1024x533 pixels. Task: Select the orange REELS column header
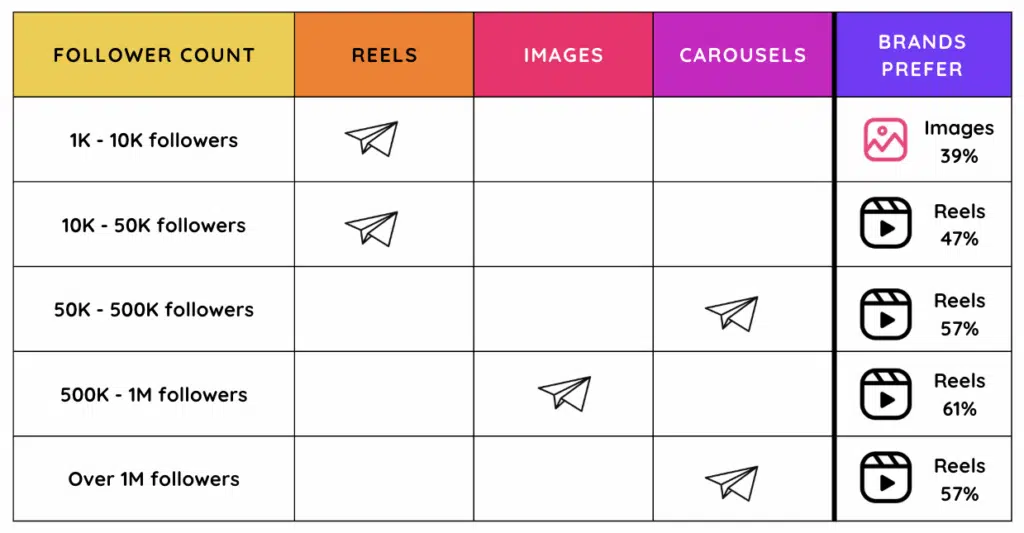[x=384, y=55]
